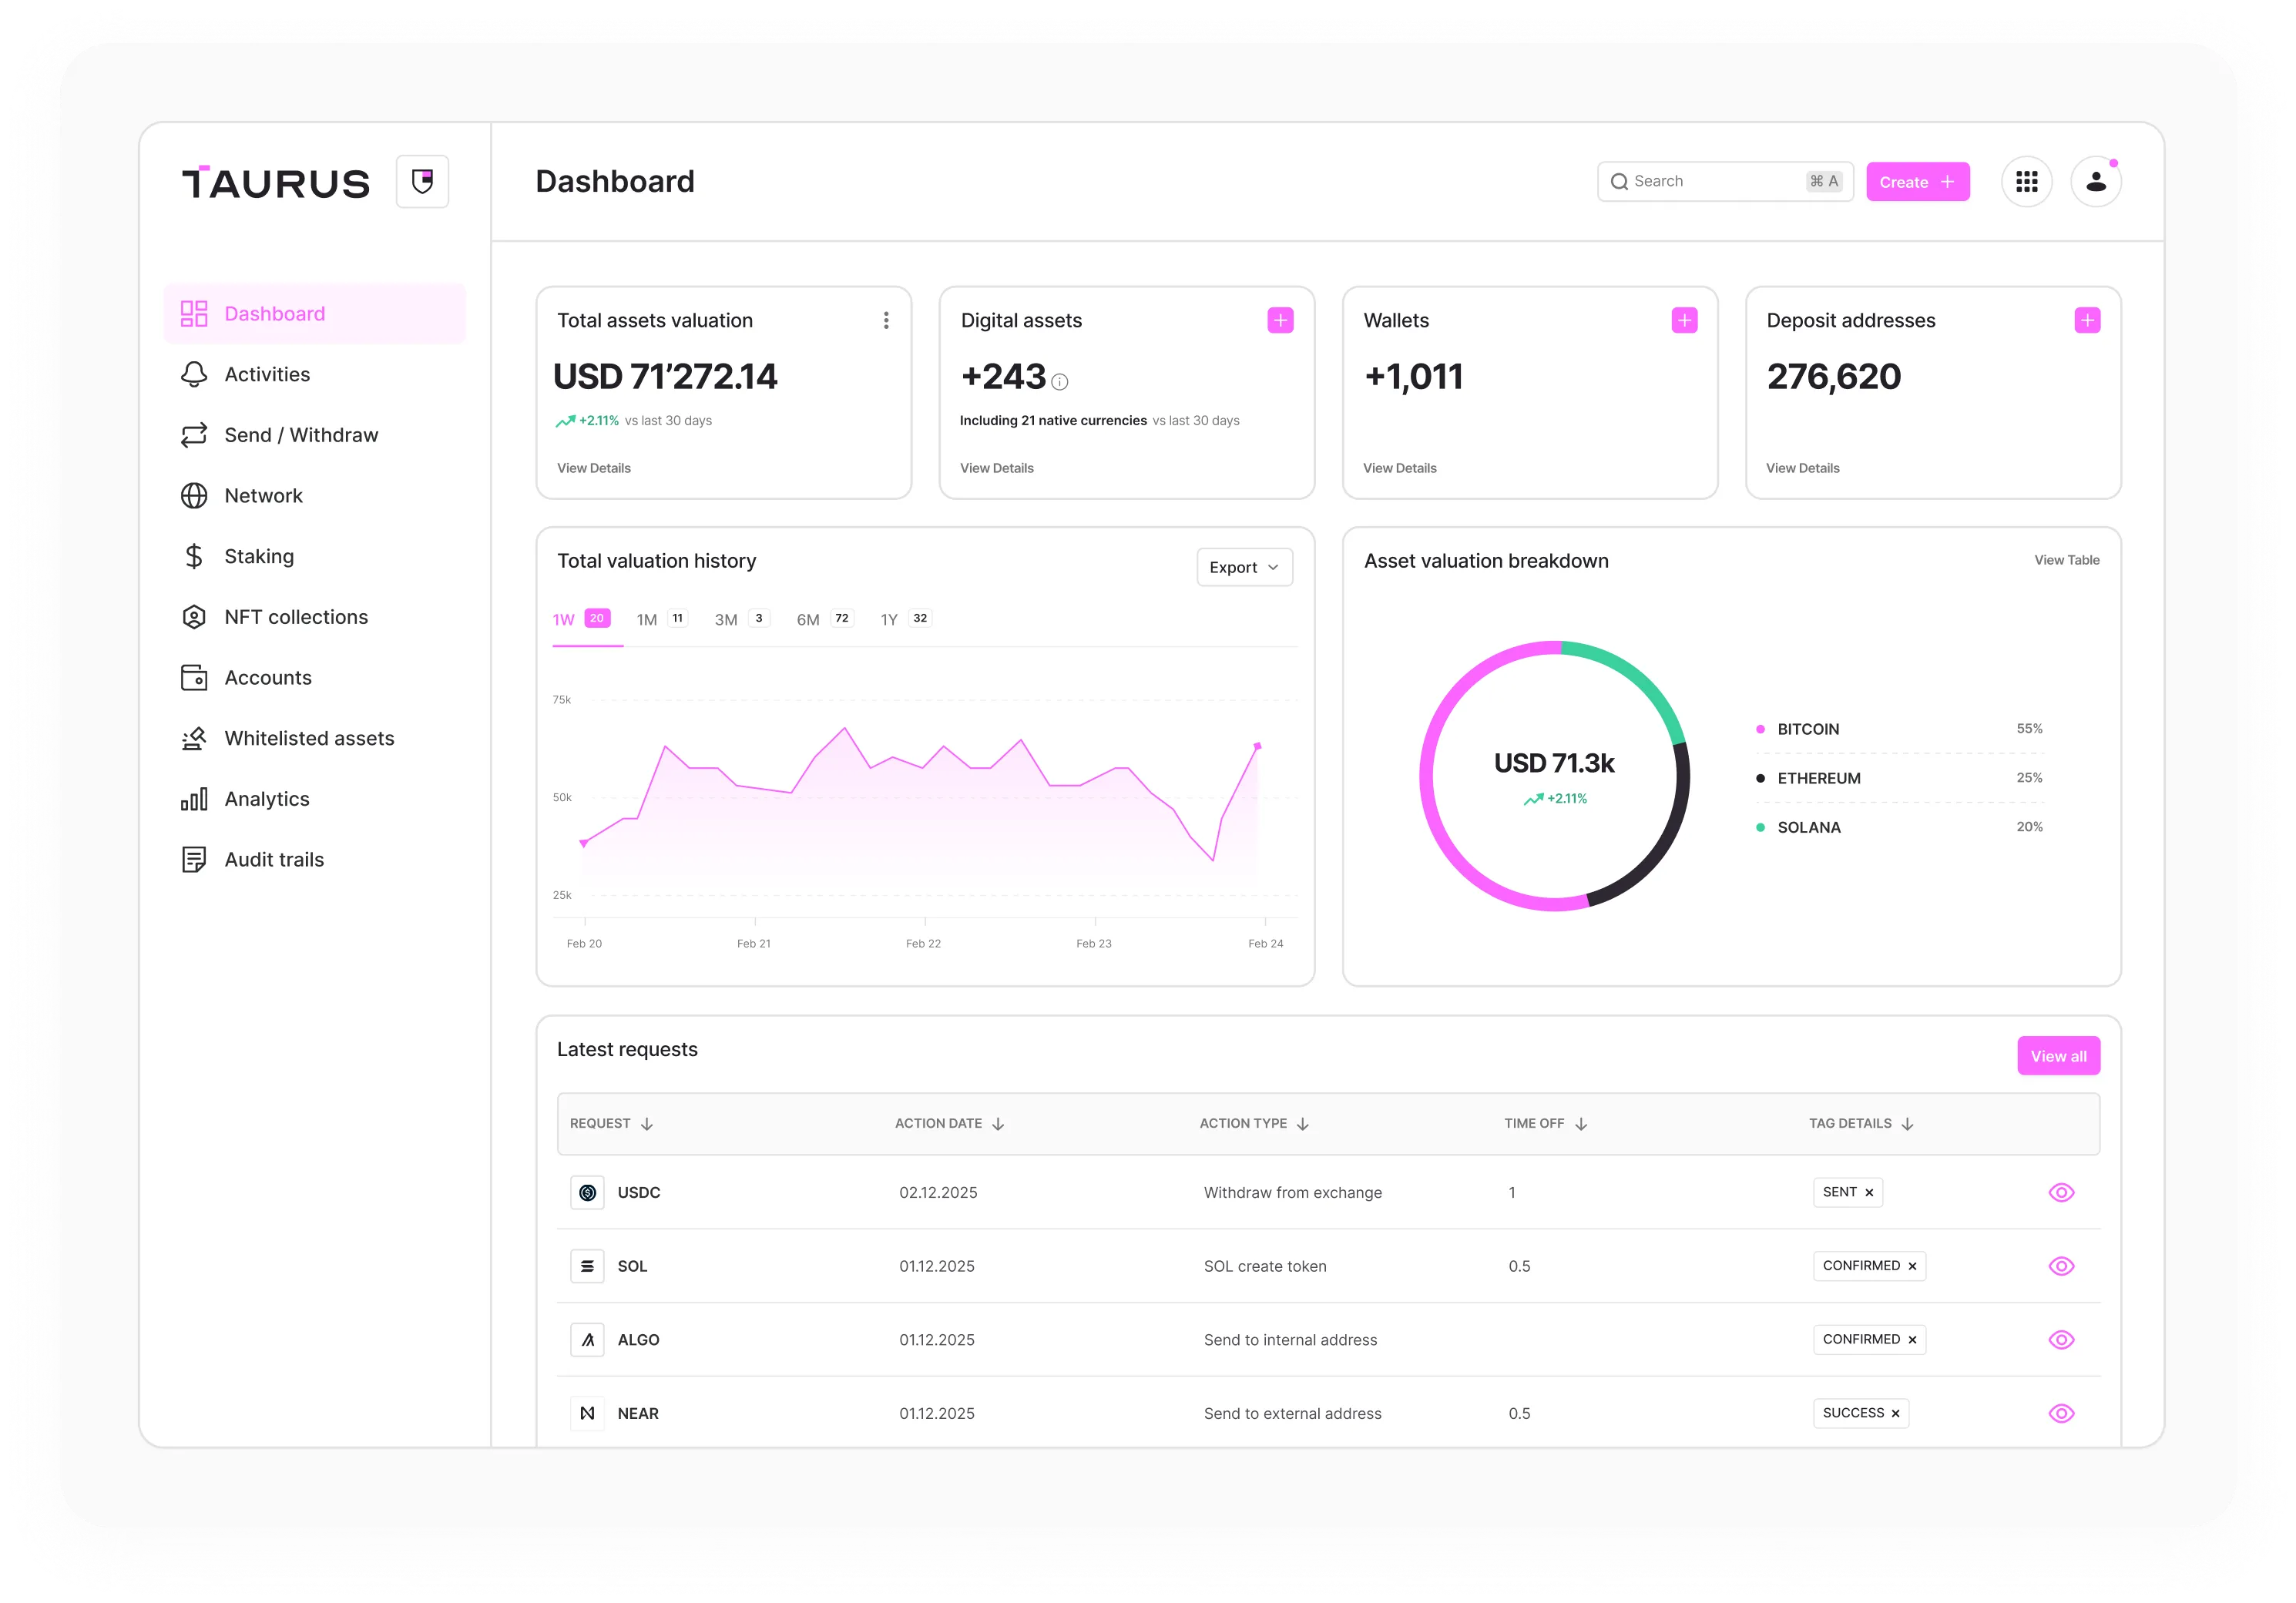
Task: Click the shield icon beside Taurus logo
Action: [422, 182]
